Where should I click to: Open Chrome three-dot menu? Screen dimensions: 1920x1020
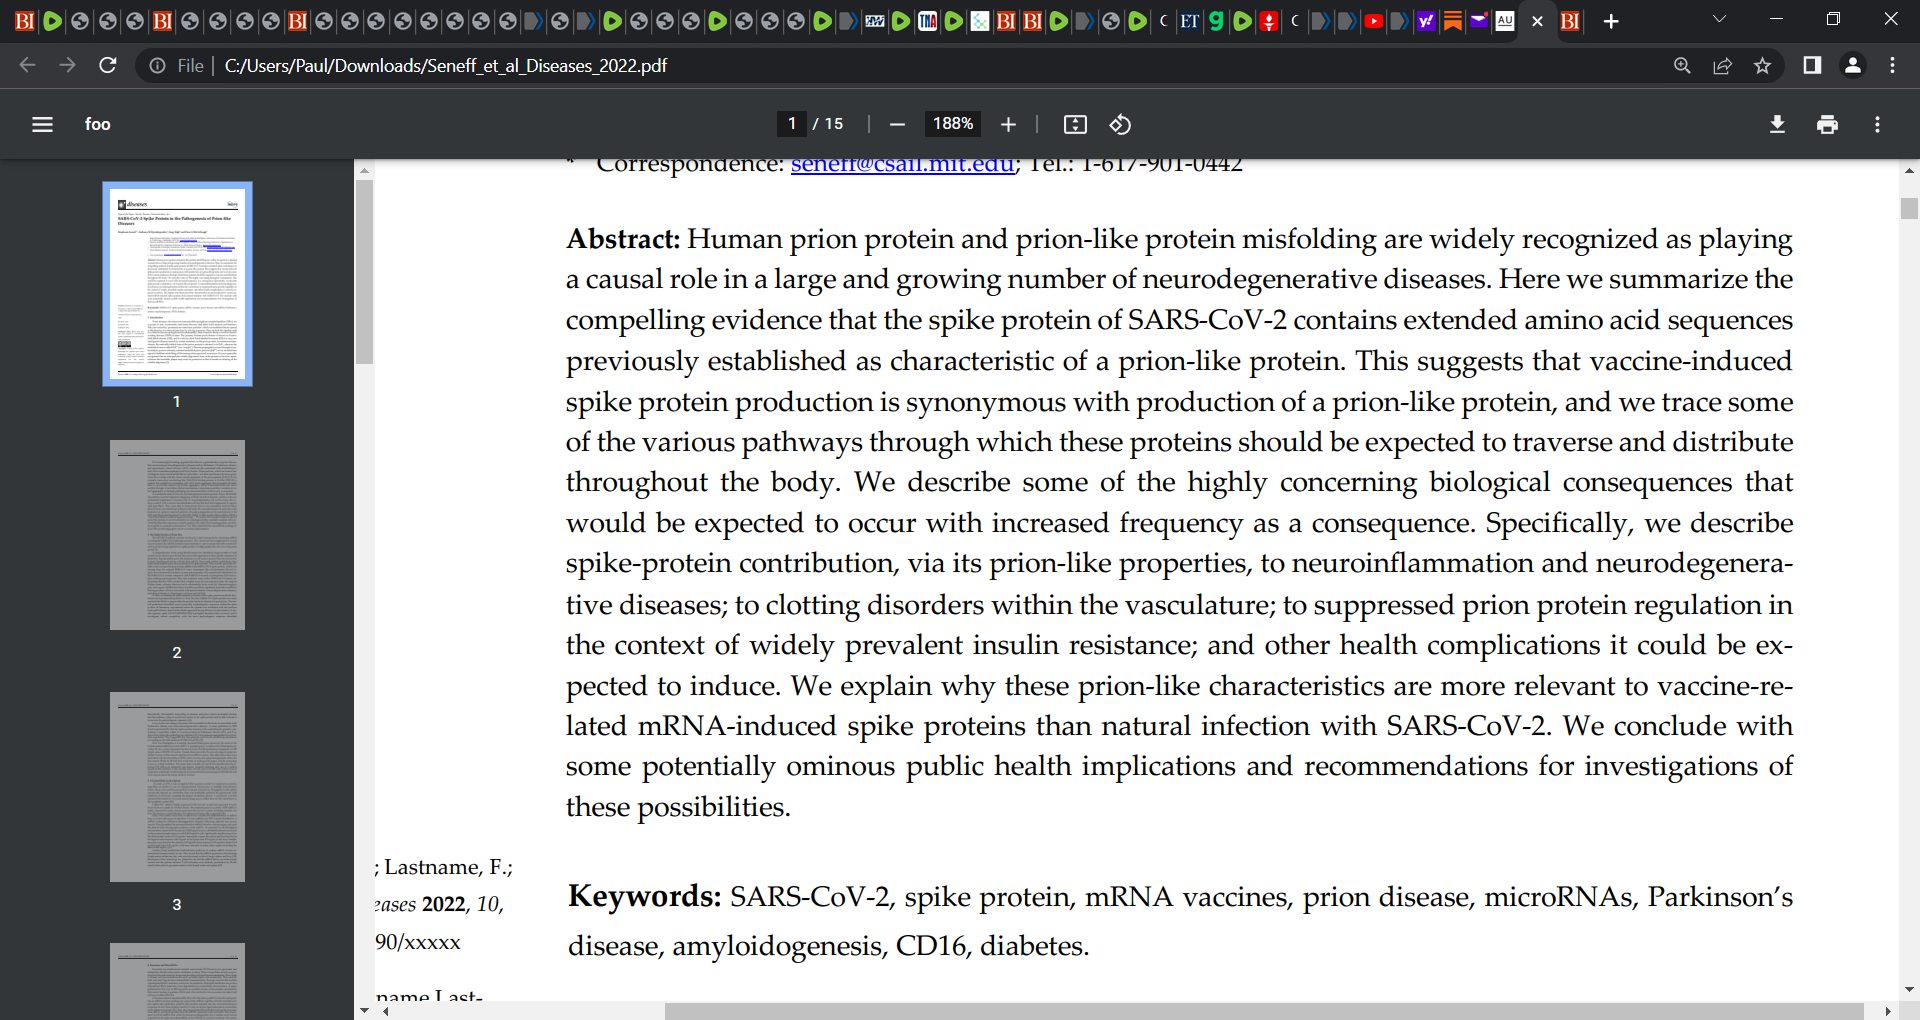1892,65
